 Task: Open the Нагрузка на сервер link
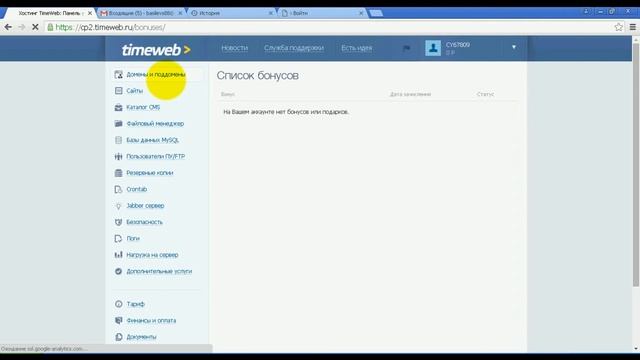click(152, 255)
